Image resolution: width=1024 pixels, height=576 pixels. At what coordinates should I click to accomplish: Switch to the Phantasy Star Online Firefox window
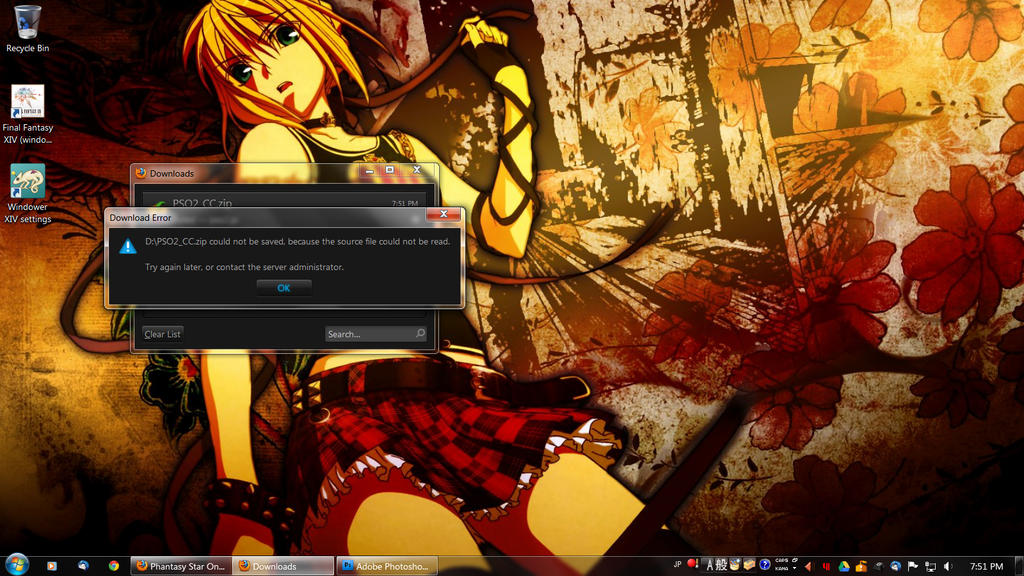point(181,566)
